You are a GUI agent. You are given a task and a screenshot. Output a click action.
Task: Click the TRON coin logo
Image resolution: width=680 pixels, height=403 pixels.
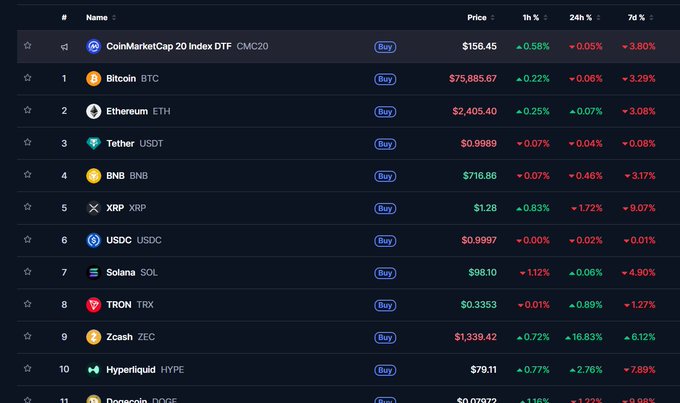tap(93, 305)
